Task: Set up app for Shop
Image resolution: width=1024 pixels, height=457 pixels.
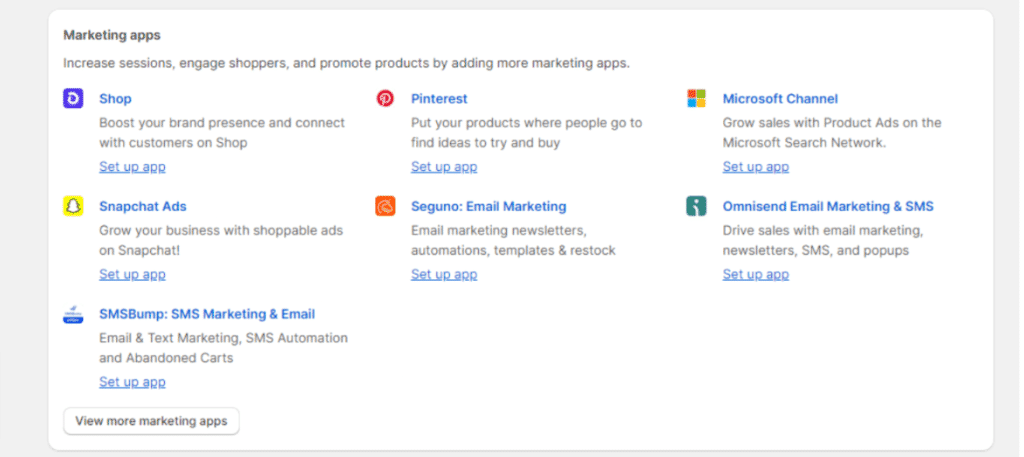Action: [x=132, y=166]
